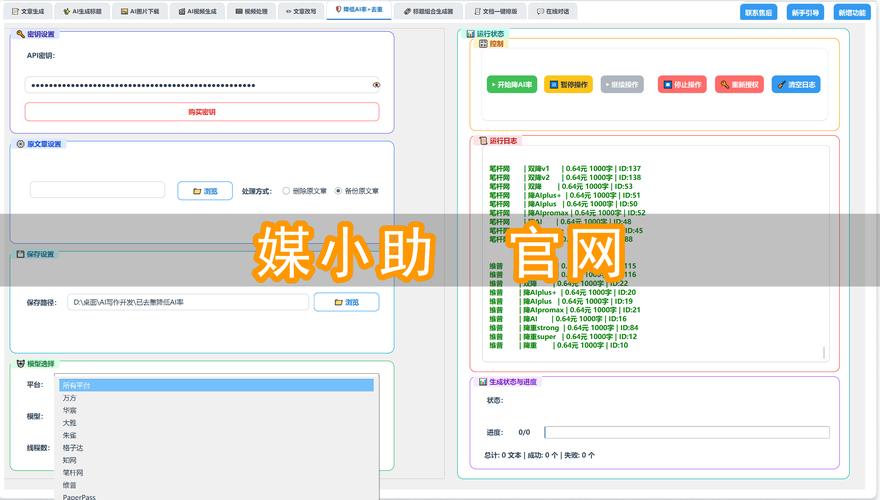Browse for the save path folder
The height and width of the screenshot is (500, 880).
[x=339, y=301]
